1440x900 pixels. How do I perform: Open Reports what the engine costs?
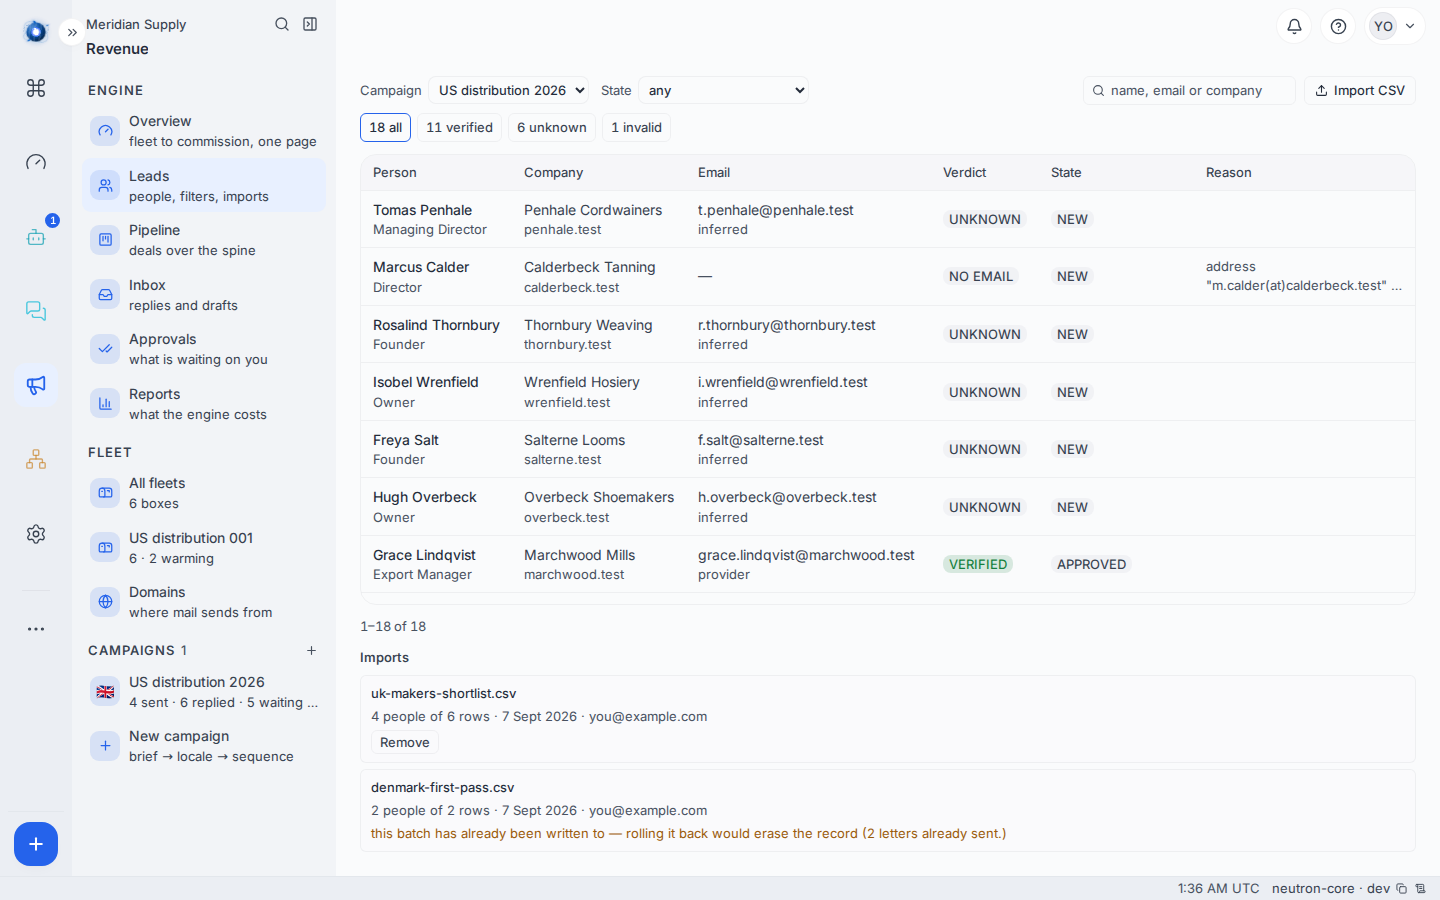204,404
